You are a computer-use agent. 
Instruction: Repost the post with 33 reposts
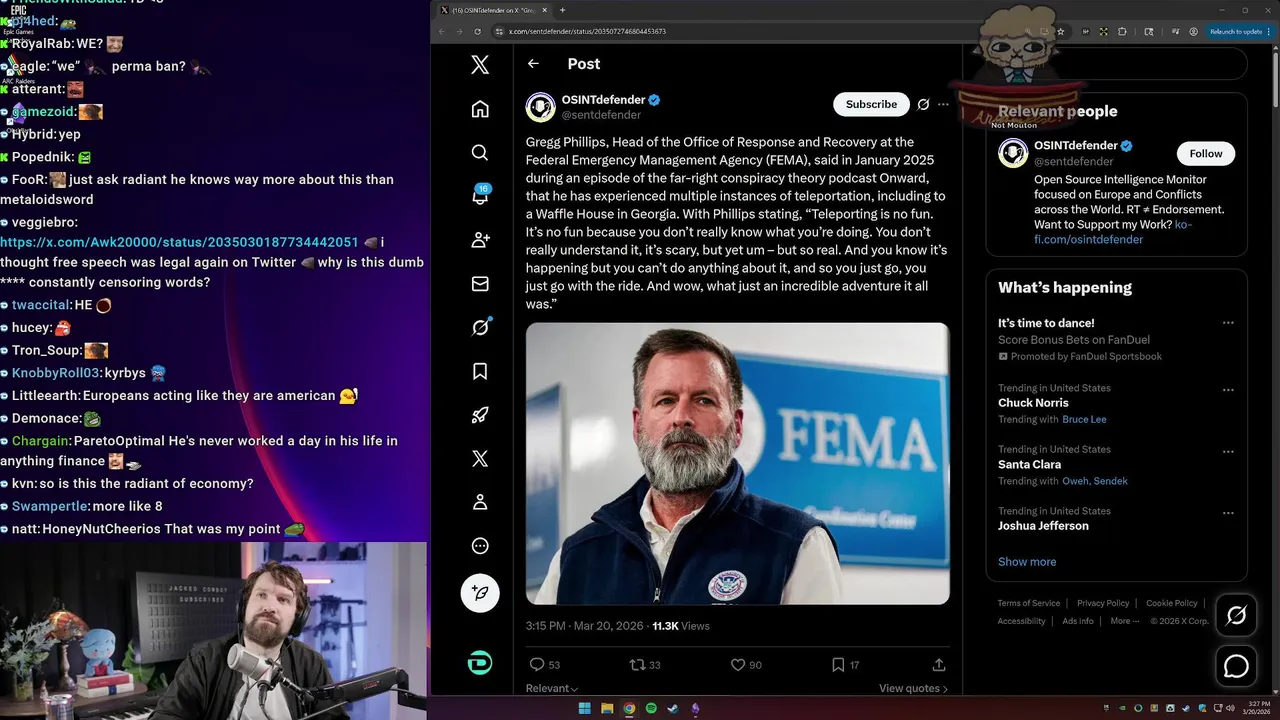point(644,664)
